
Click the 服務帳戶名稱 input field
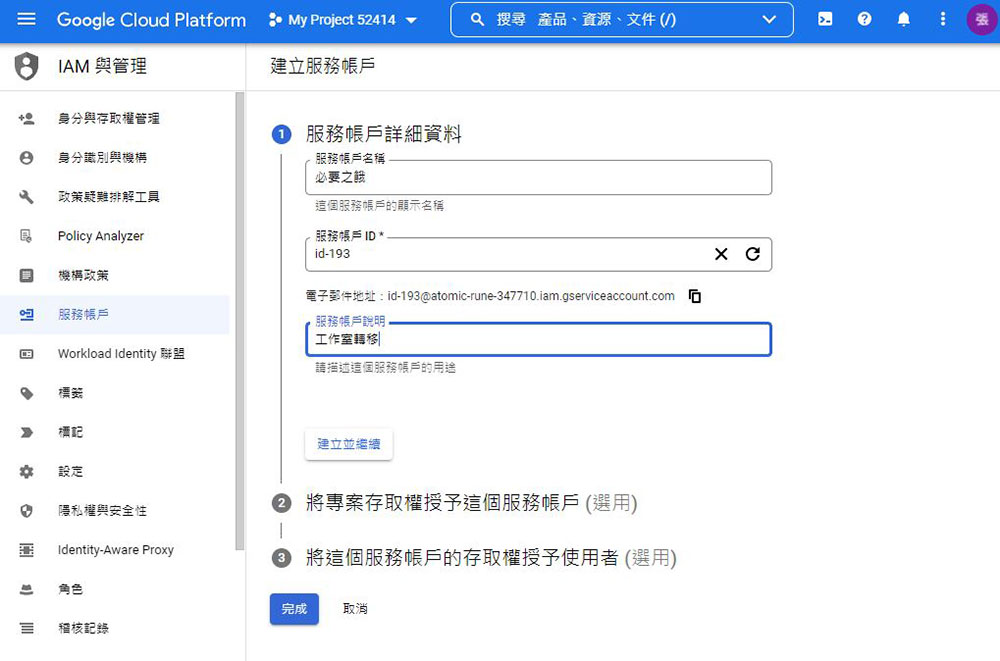point(538,177)
